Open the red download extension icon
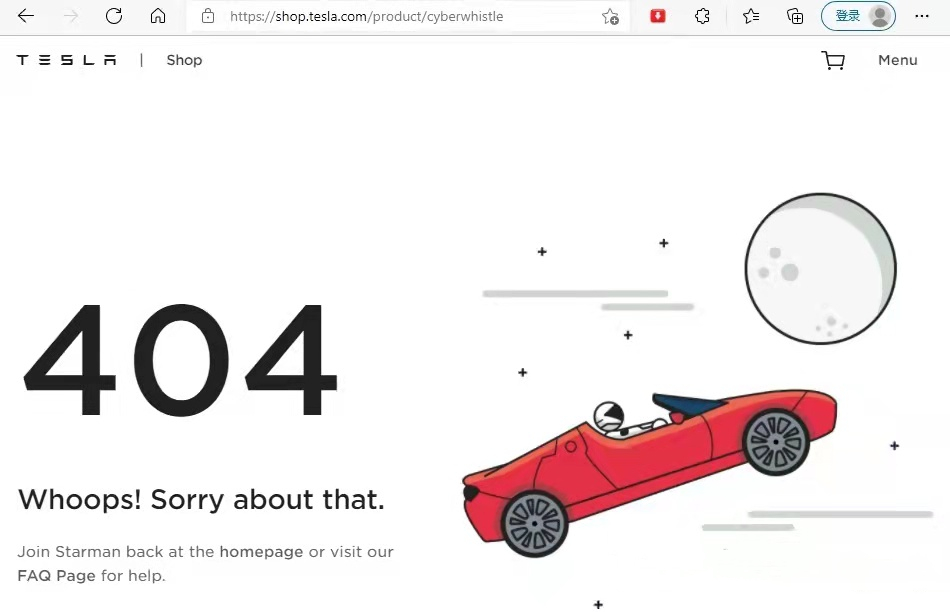The height and width of the screenshot is (612, 950). tap(657, 16)
